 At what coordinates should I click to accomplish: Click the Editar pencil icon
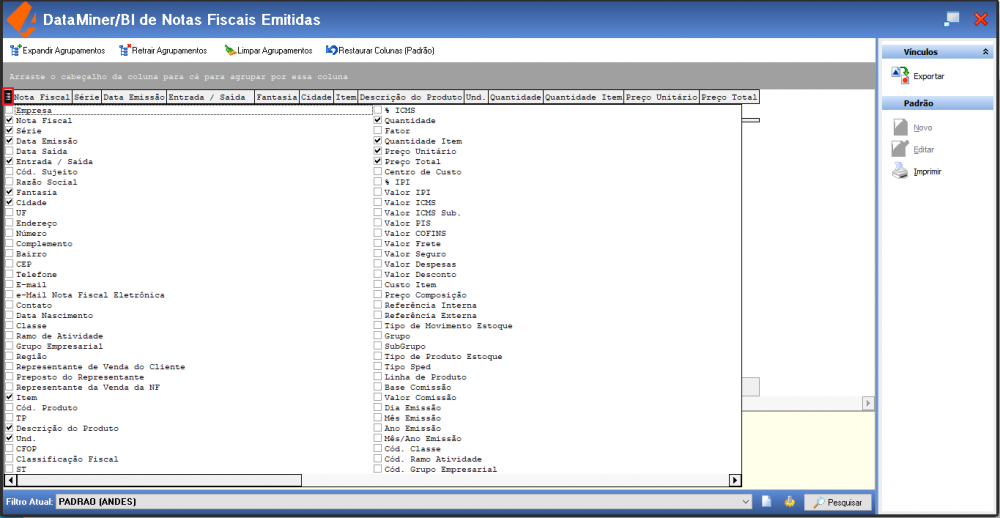(900, 149)
